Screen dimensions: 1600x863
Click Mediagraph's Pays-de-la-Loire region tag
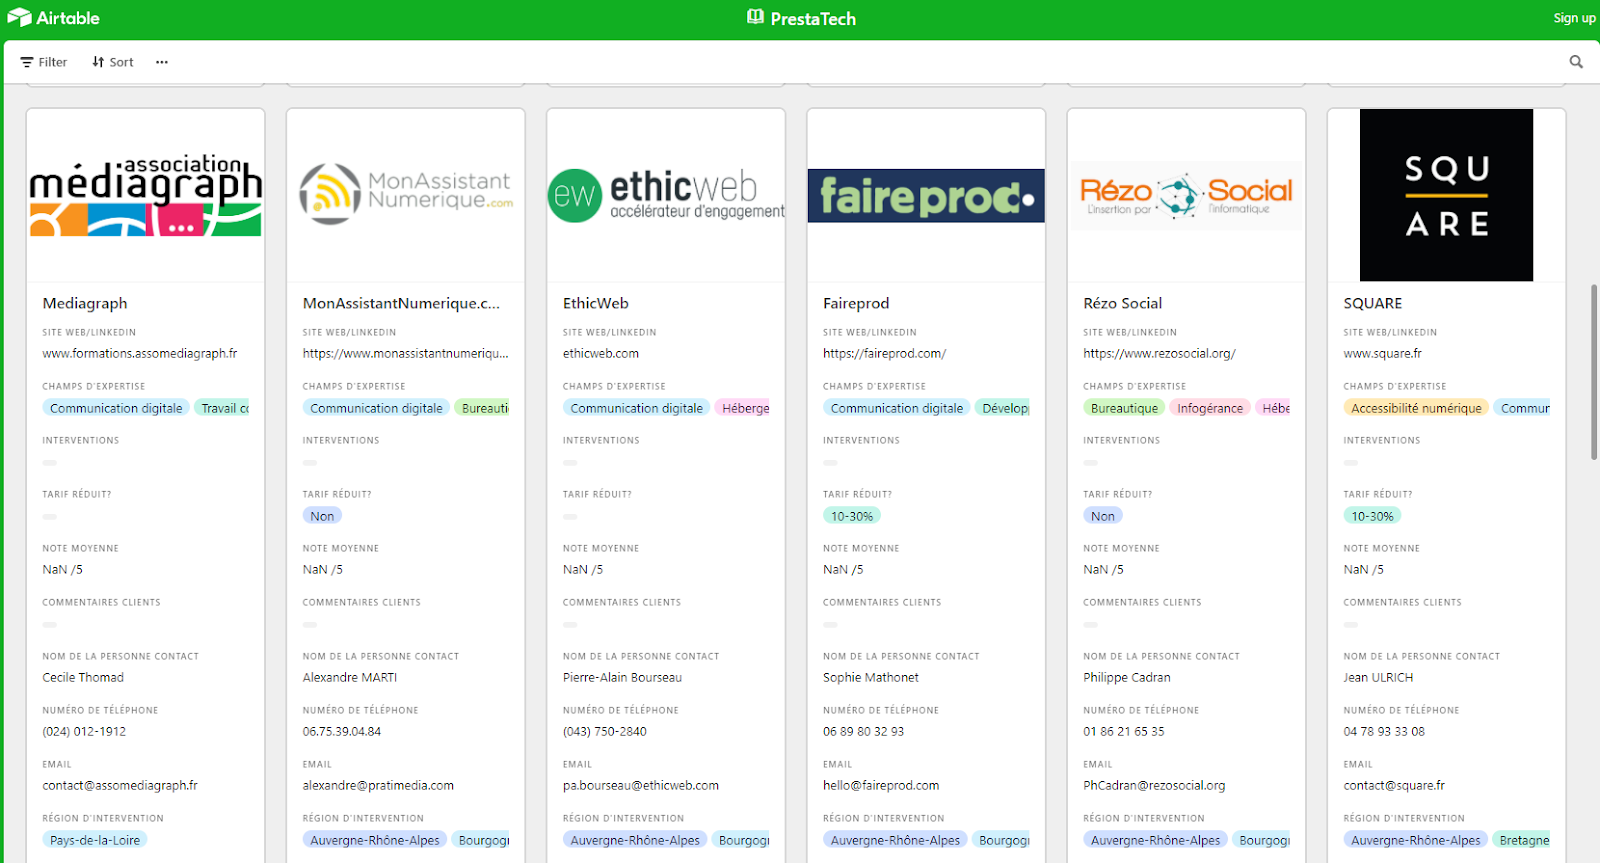click(x=95, y=840)
